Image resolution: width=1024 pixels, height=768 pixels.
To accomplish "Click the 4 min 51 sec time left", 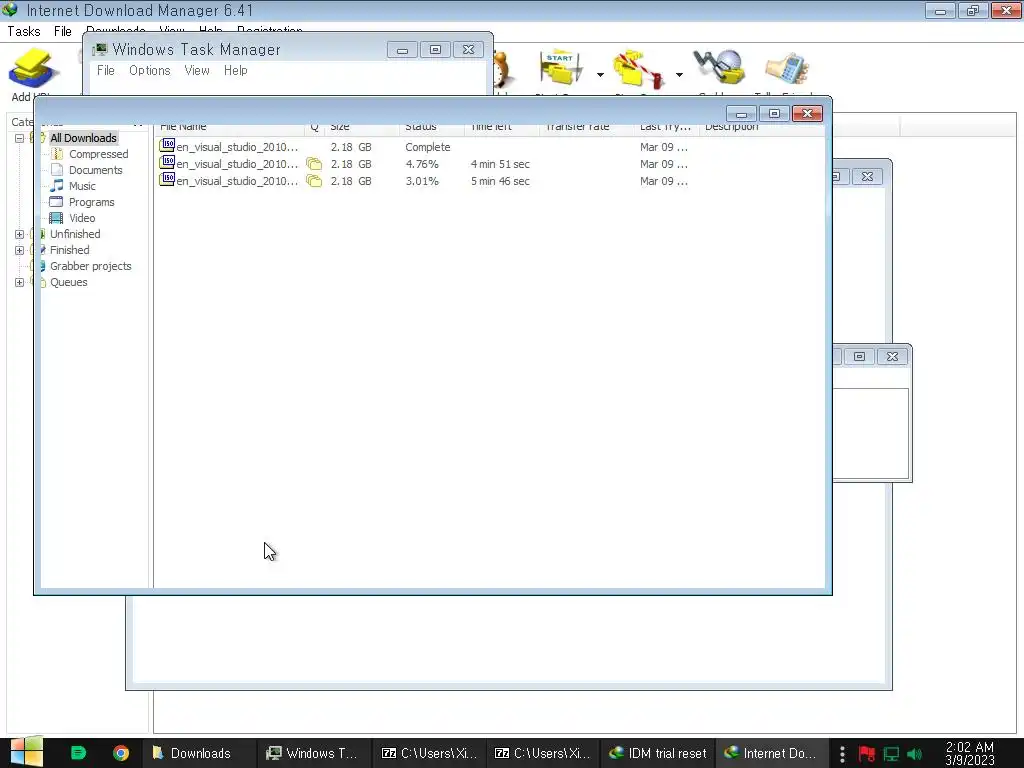I will [500, 164].
